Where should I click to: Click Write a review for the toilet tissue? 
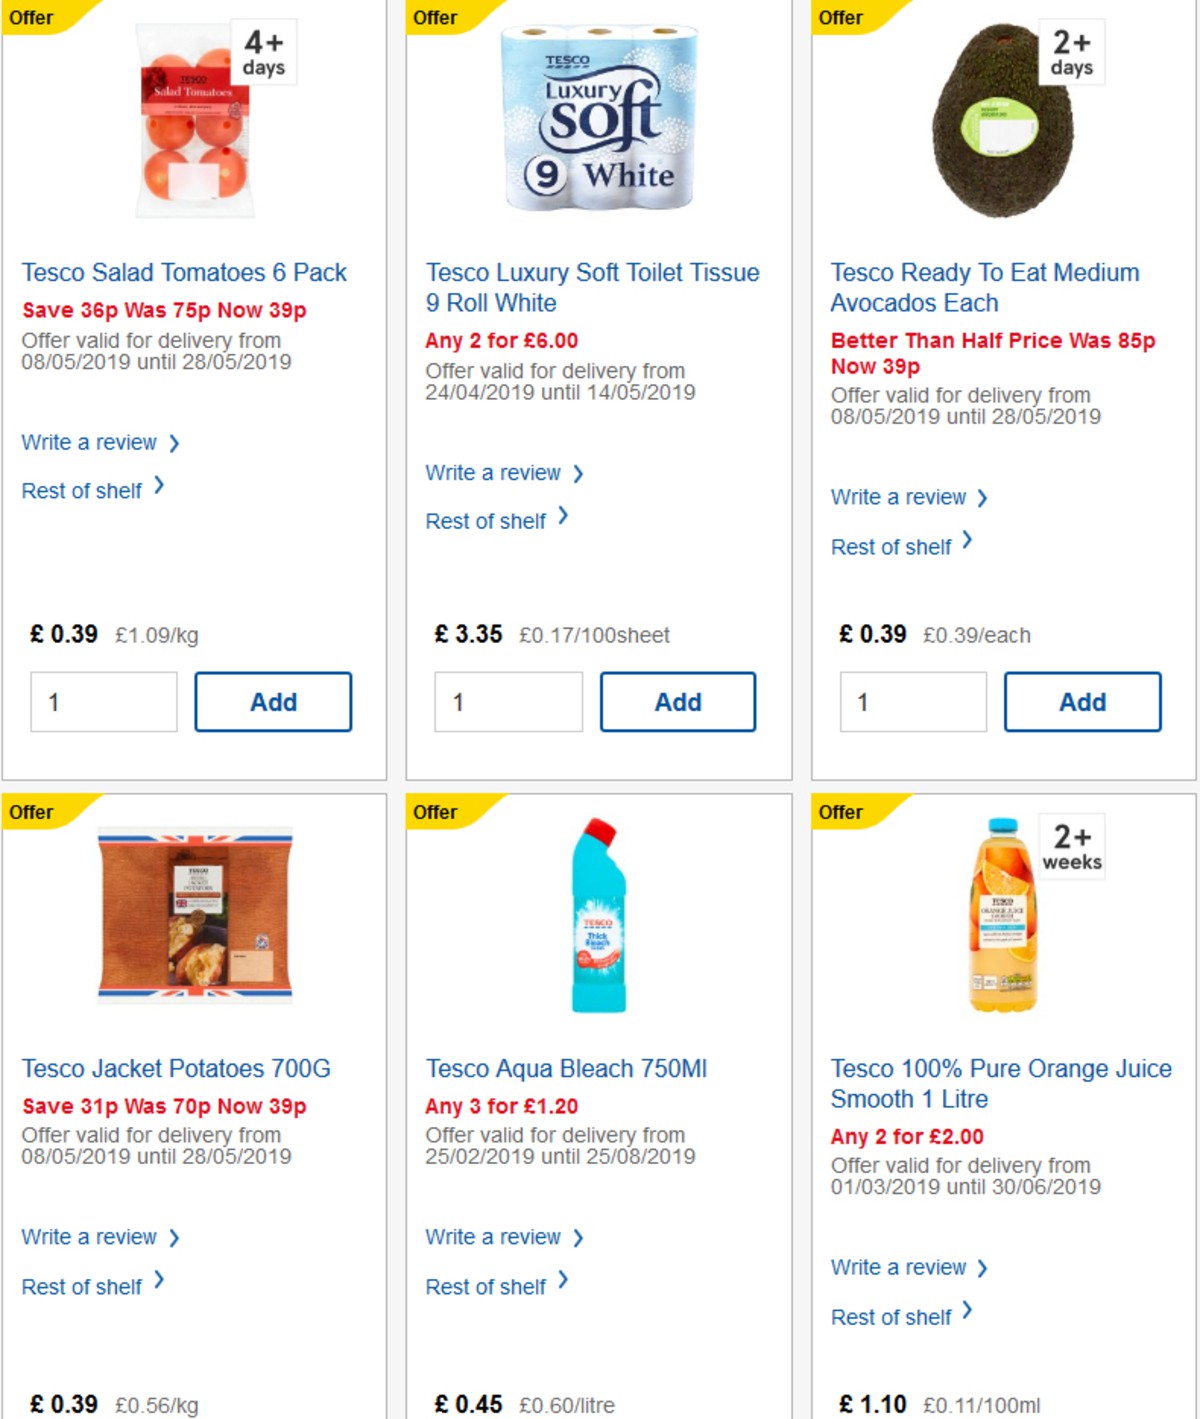[x=494, y=472]
